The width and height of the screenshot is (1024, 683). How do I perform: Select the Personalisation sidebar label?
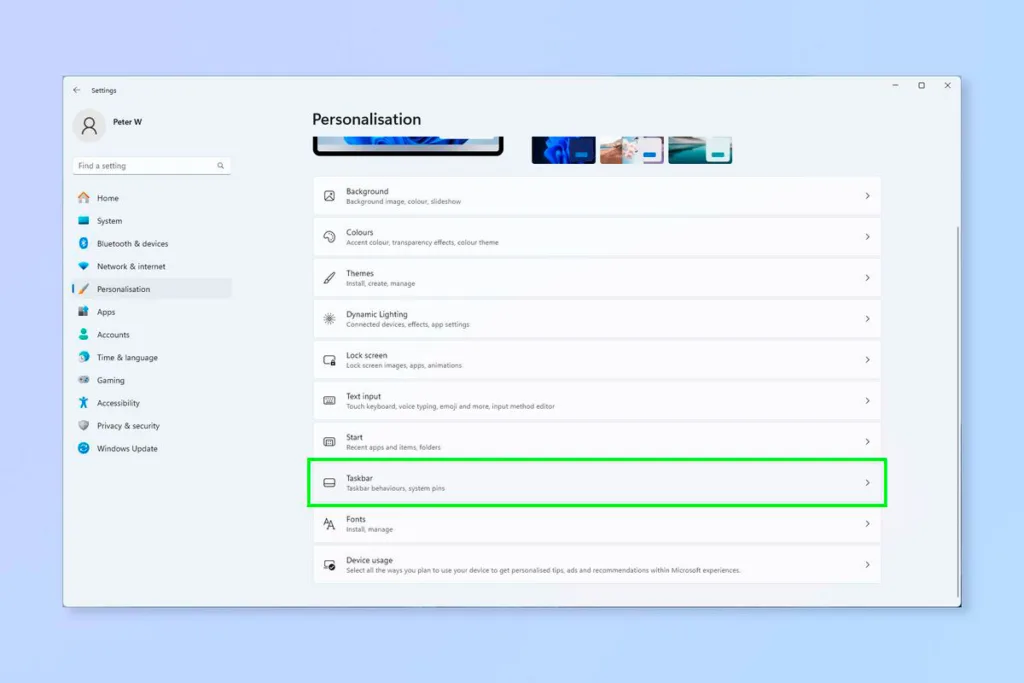[x=123, y=289]
